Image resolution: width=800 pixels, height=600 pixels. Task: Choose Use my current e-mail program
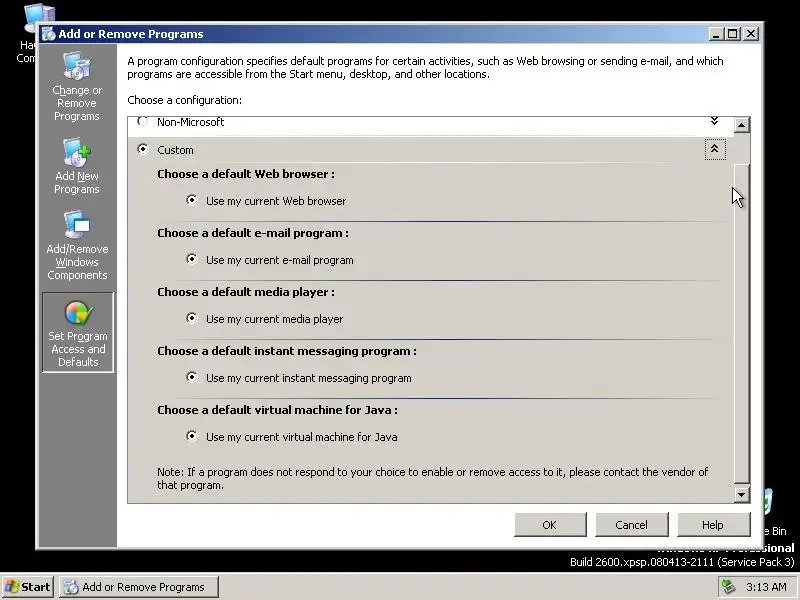[x=192, y=259]
